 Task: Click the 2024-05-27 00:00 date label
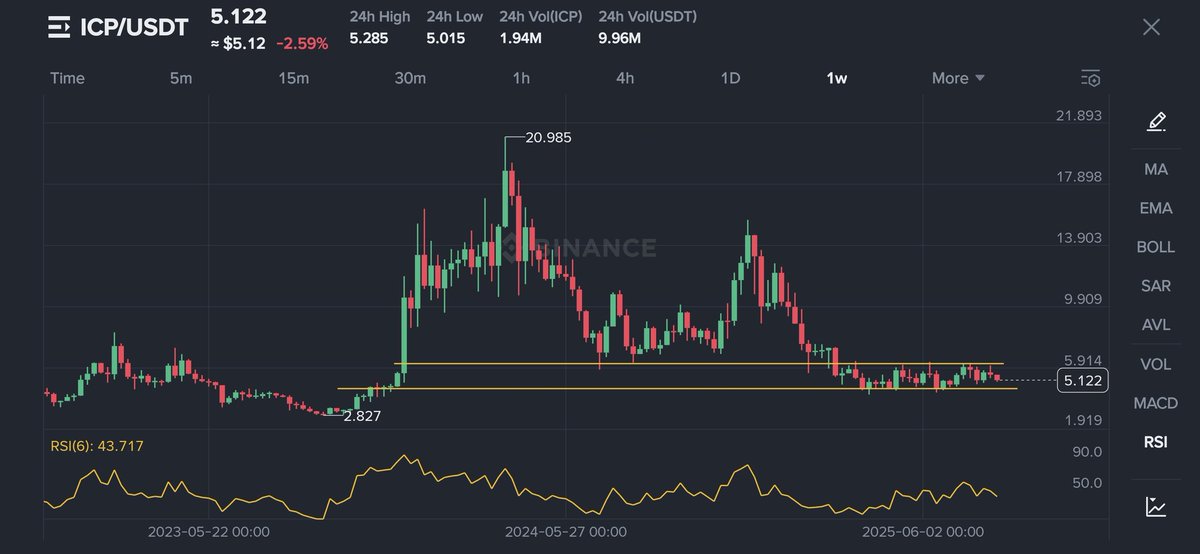[x=566, y=532]
